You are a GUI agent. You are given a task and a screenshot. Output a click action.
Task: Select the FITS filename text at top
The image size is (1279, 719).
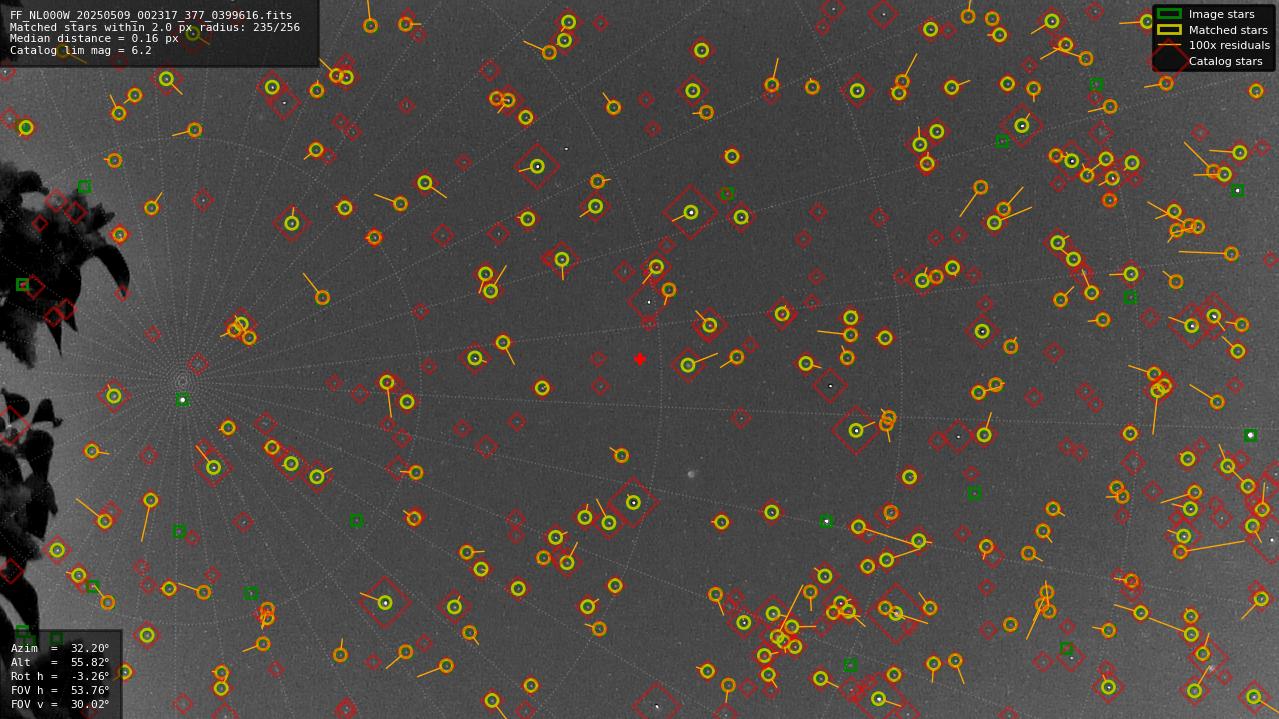[x=151, y=16]
